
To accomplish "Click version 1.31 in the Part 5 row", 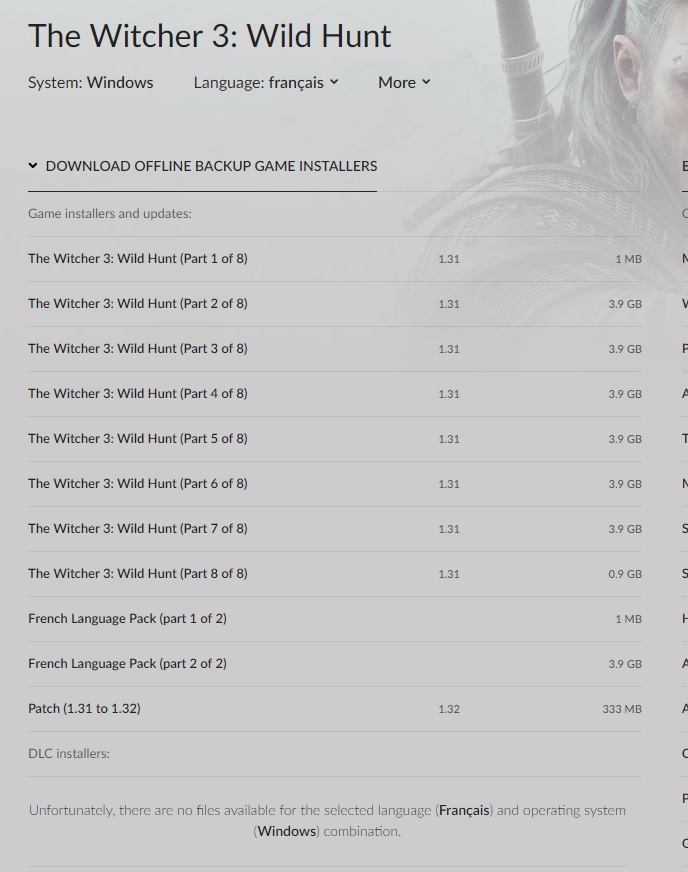I will 449,439.
